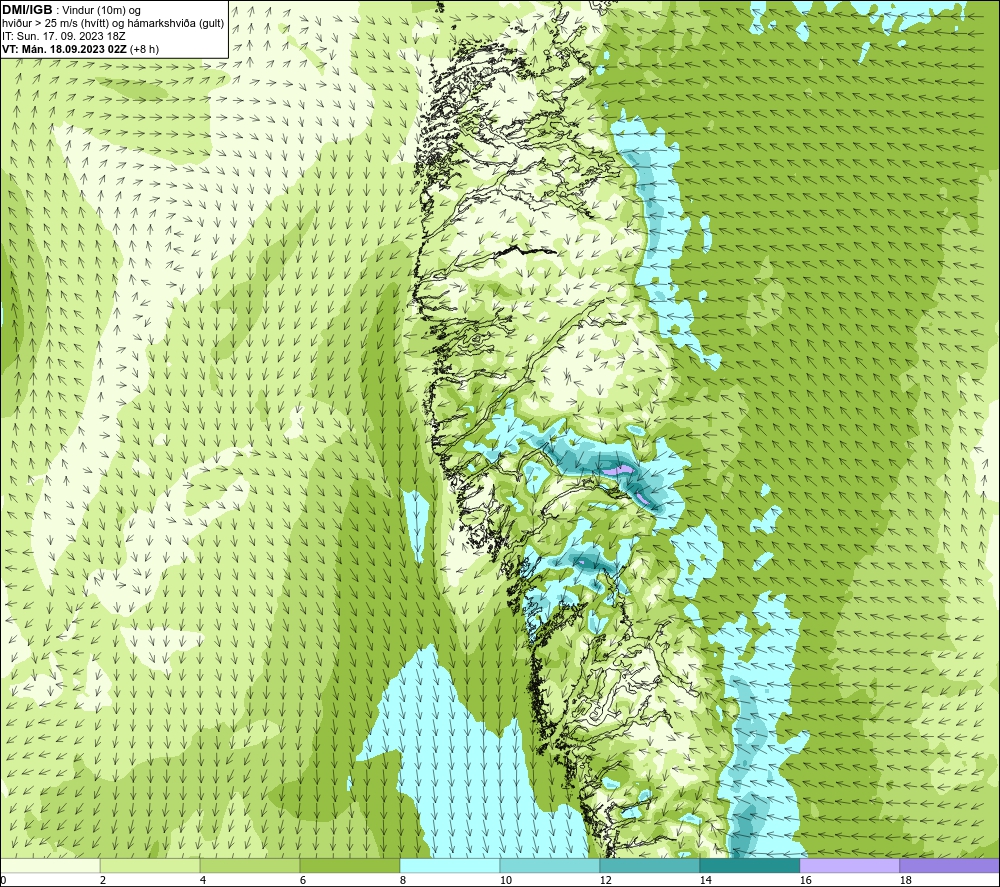Viewport: 1000px width, 887px height.
Task: Click the scale label '12'
Action: click(x=605, y=881)
